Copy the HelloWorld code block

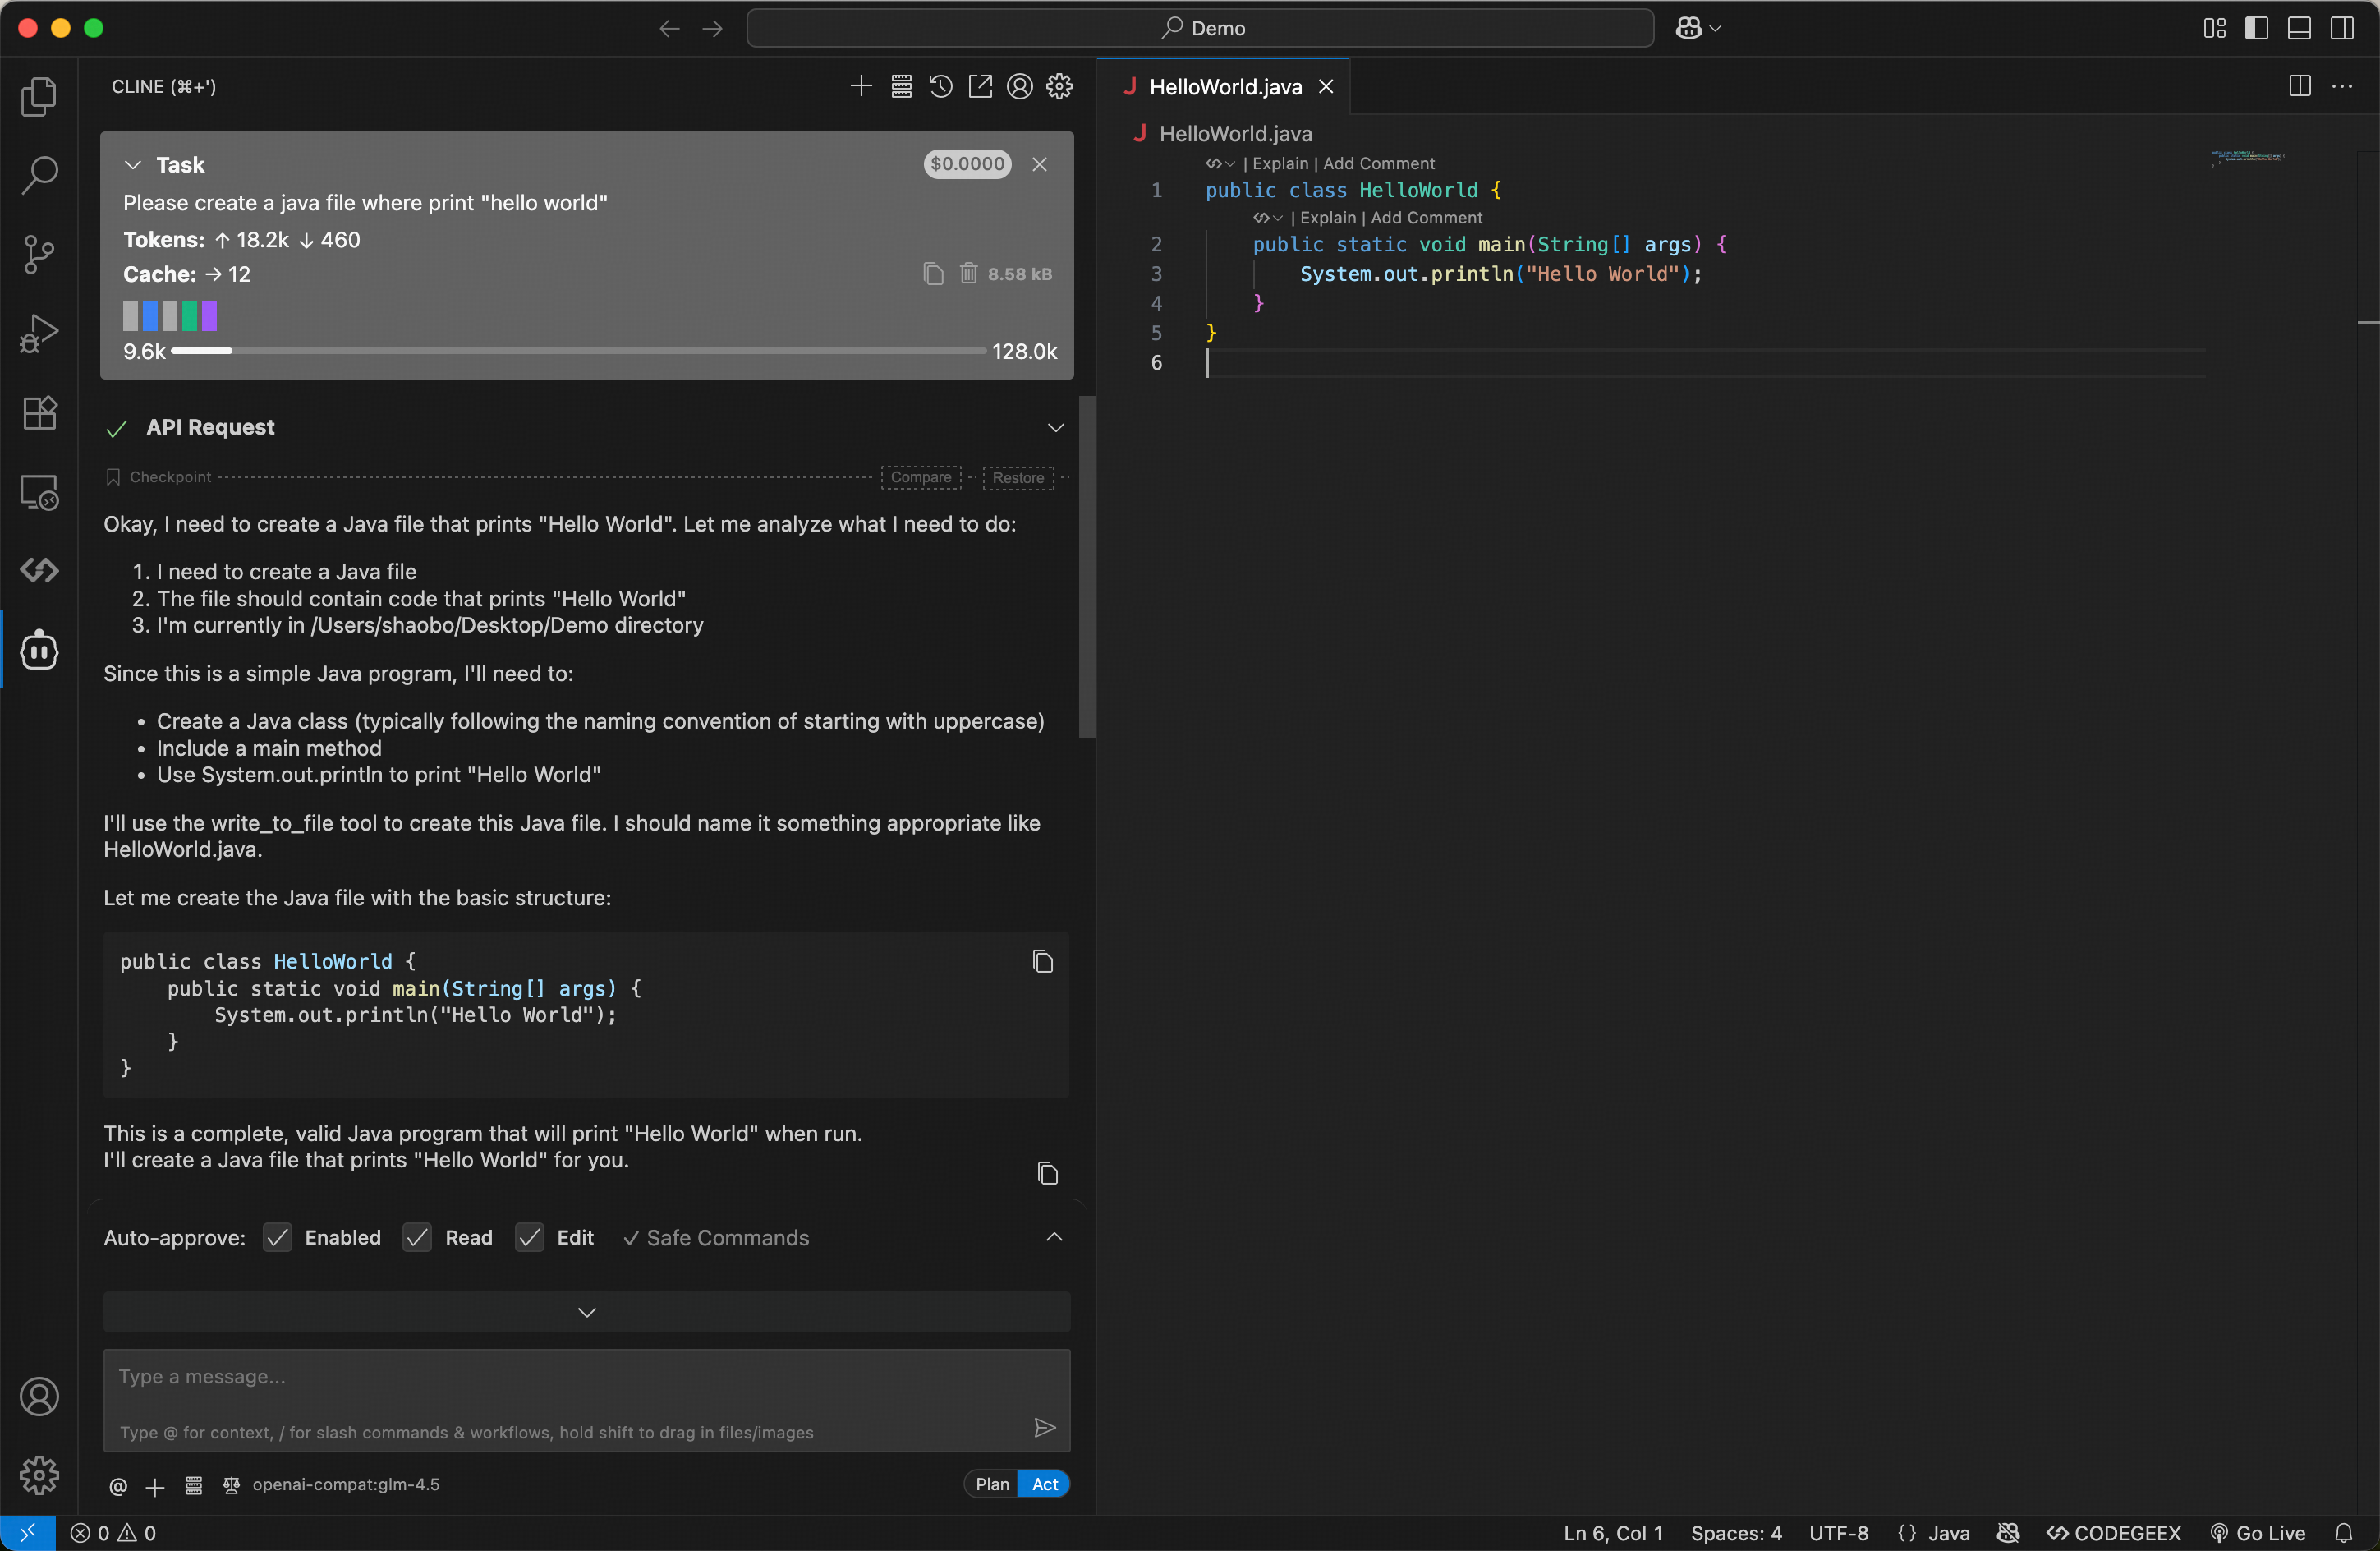[1042, 961]
